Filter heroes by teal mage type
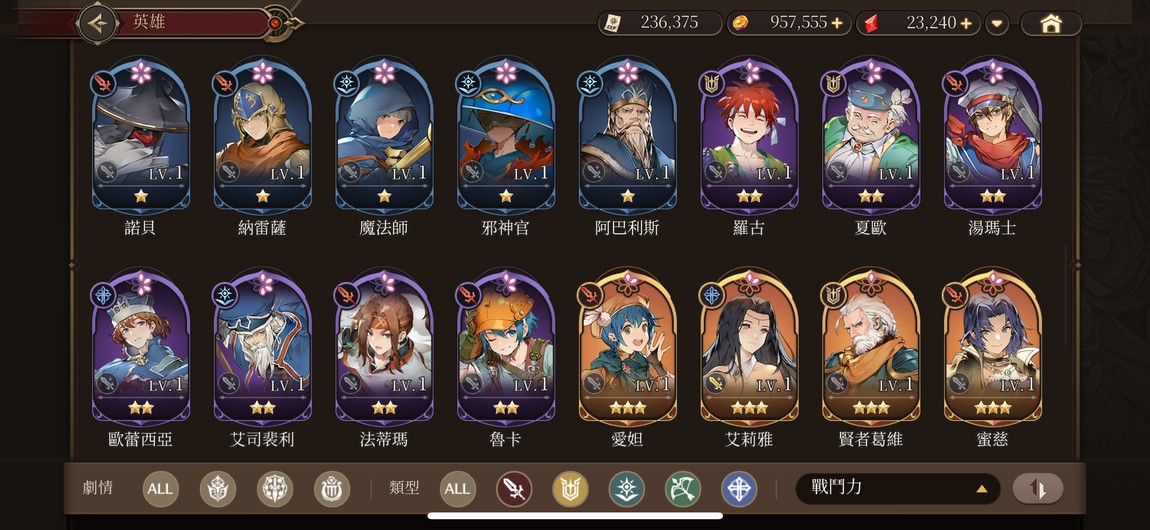The width and height of the screenshot is (1150, 530). pyautogui.click(x=626, y=489)
